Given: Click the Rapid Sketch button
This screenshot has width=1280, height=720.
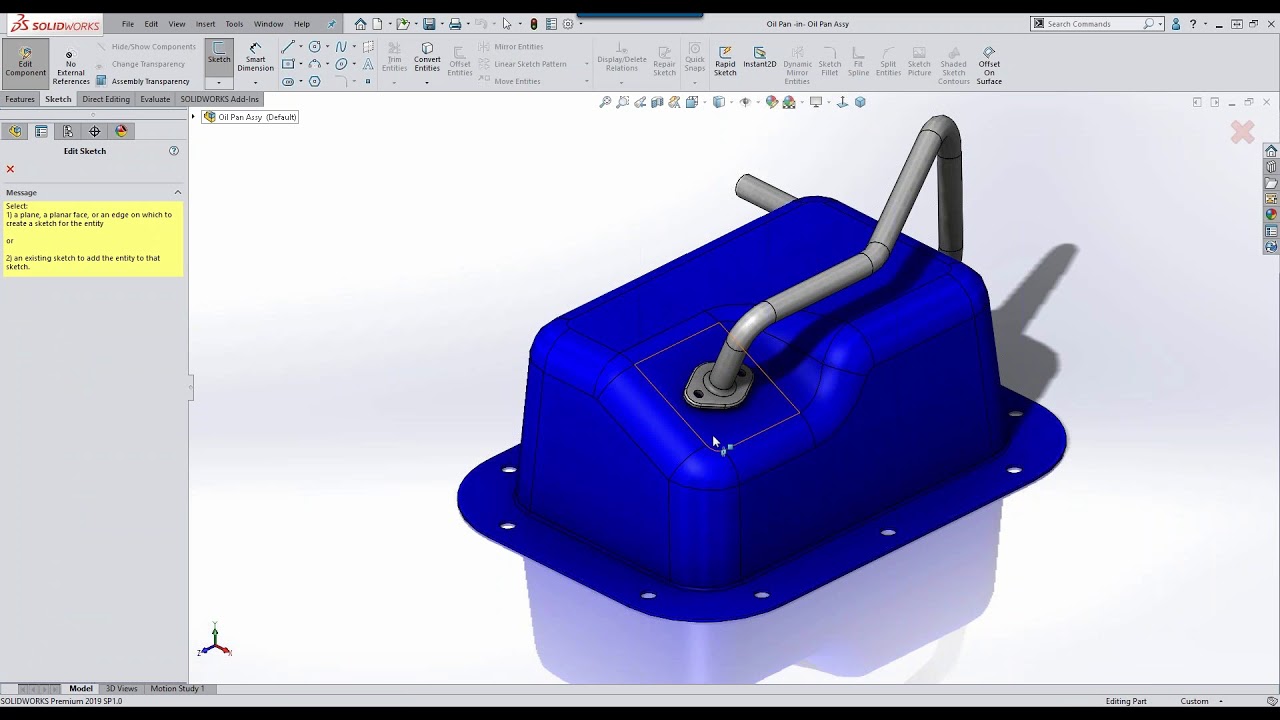Looking at the screenshot, I should tap(725, 60).
